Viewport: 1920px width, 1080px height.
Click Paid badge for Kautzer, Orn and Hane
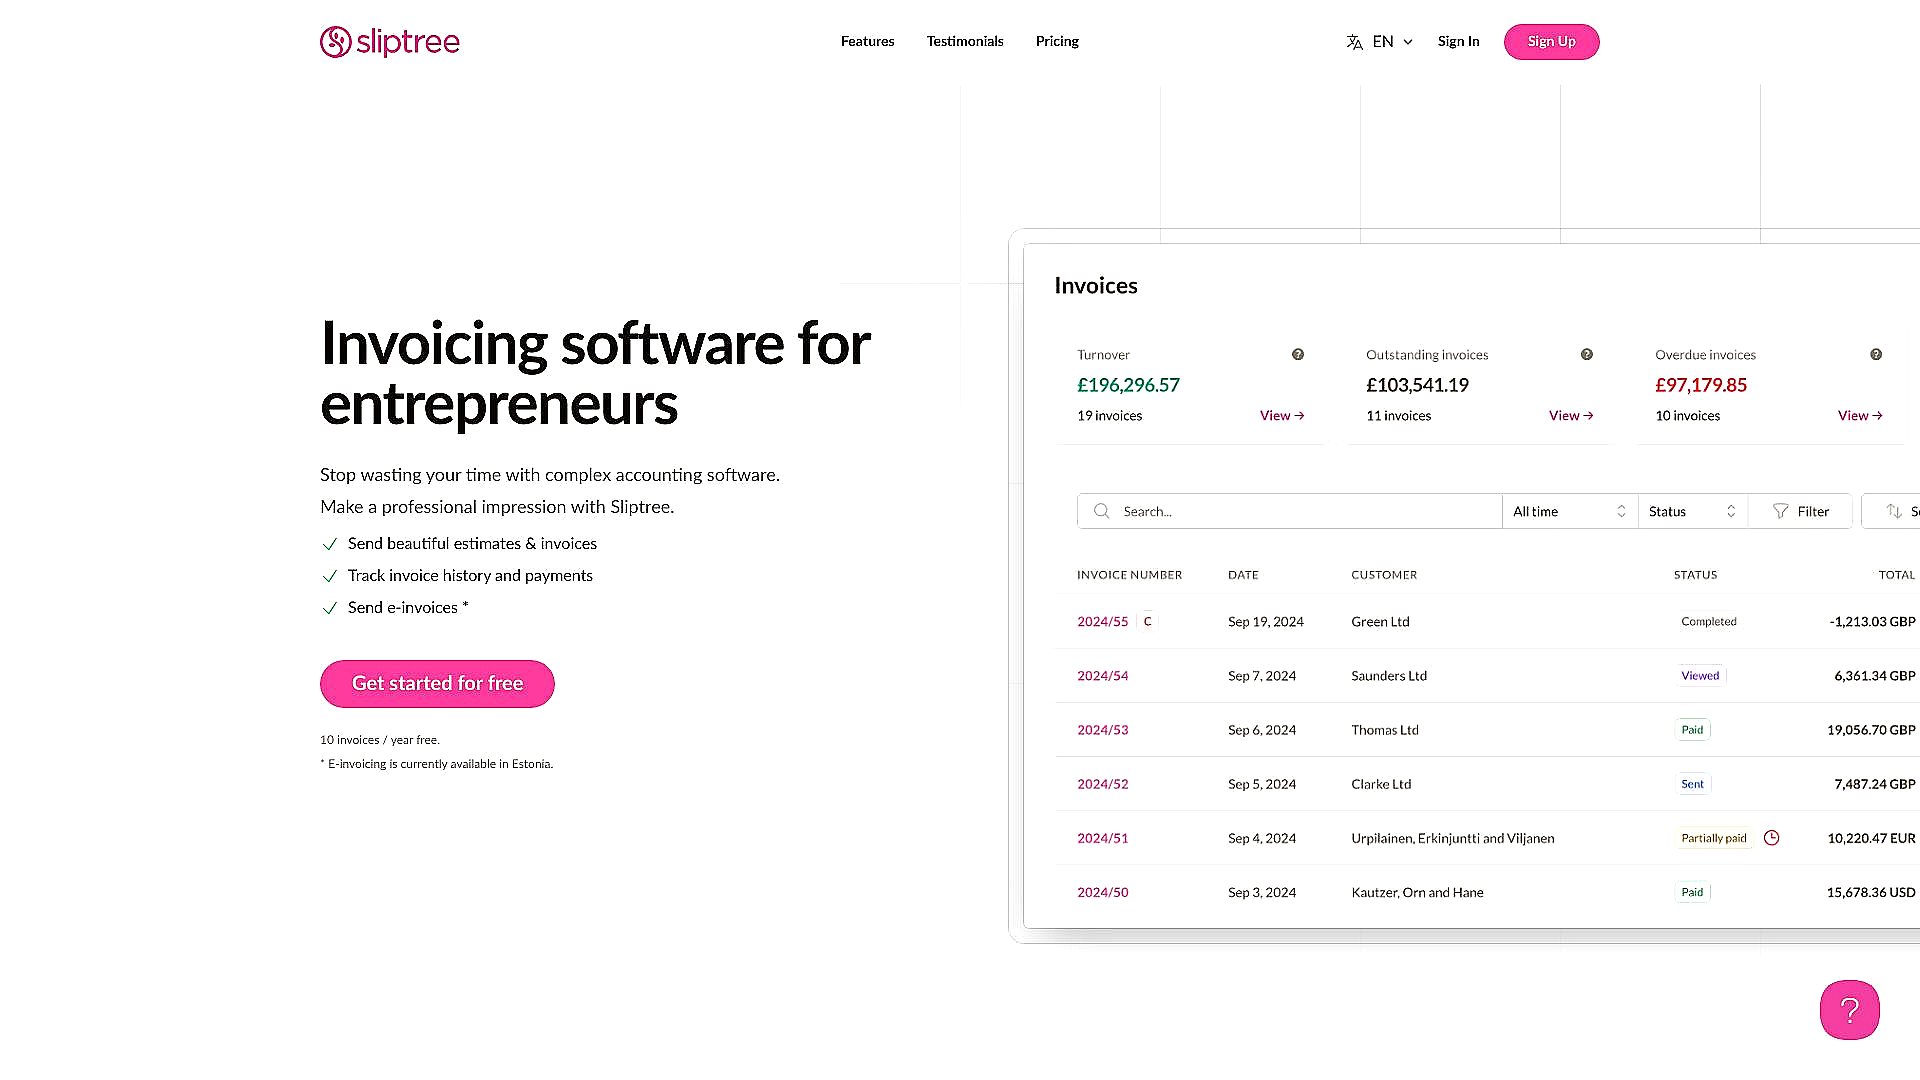[1692, 892]
